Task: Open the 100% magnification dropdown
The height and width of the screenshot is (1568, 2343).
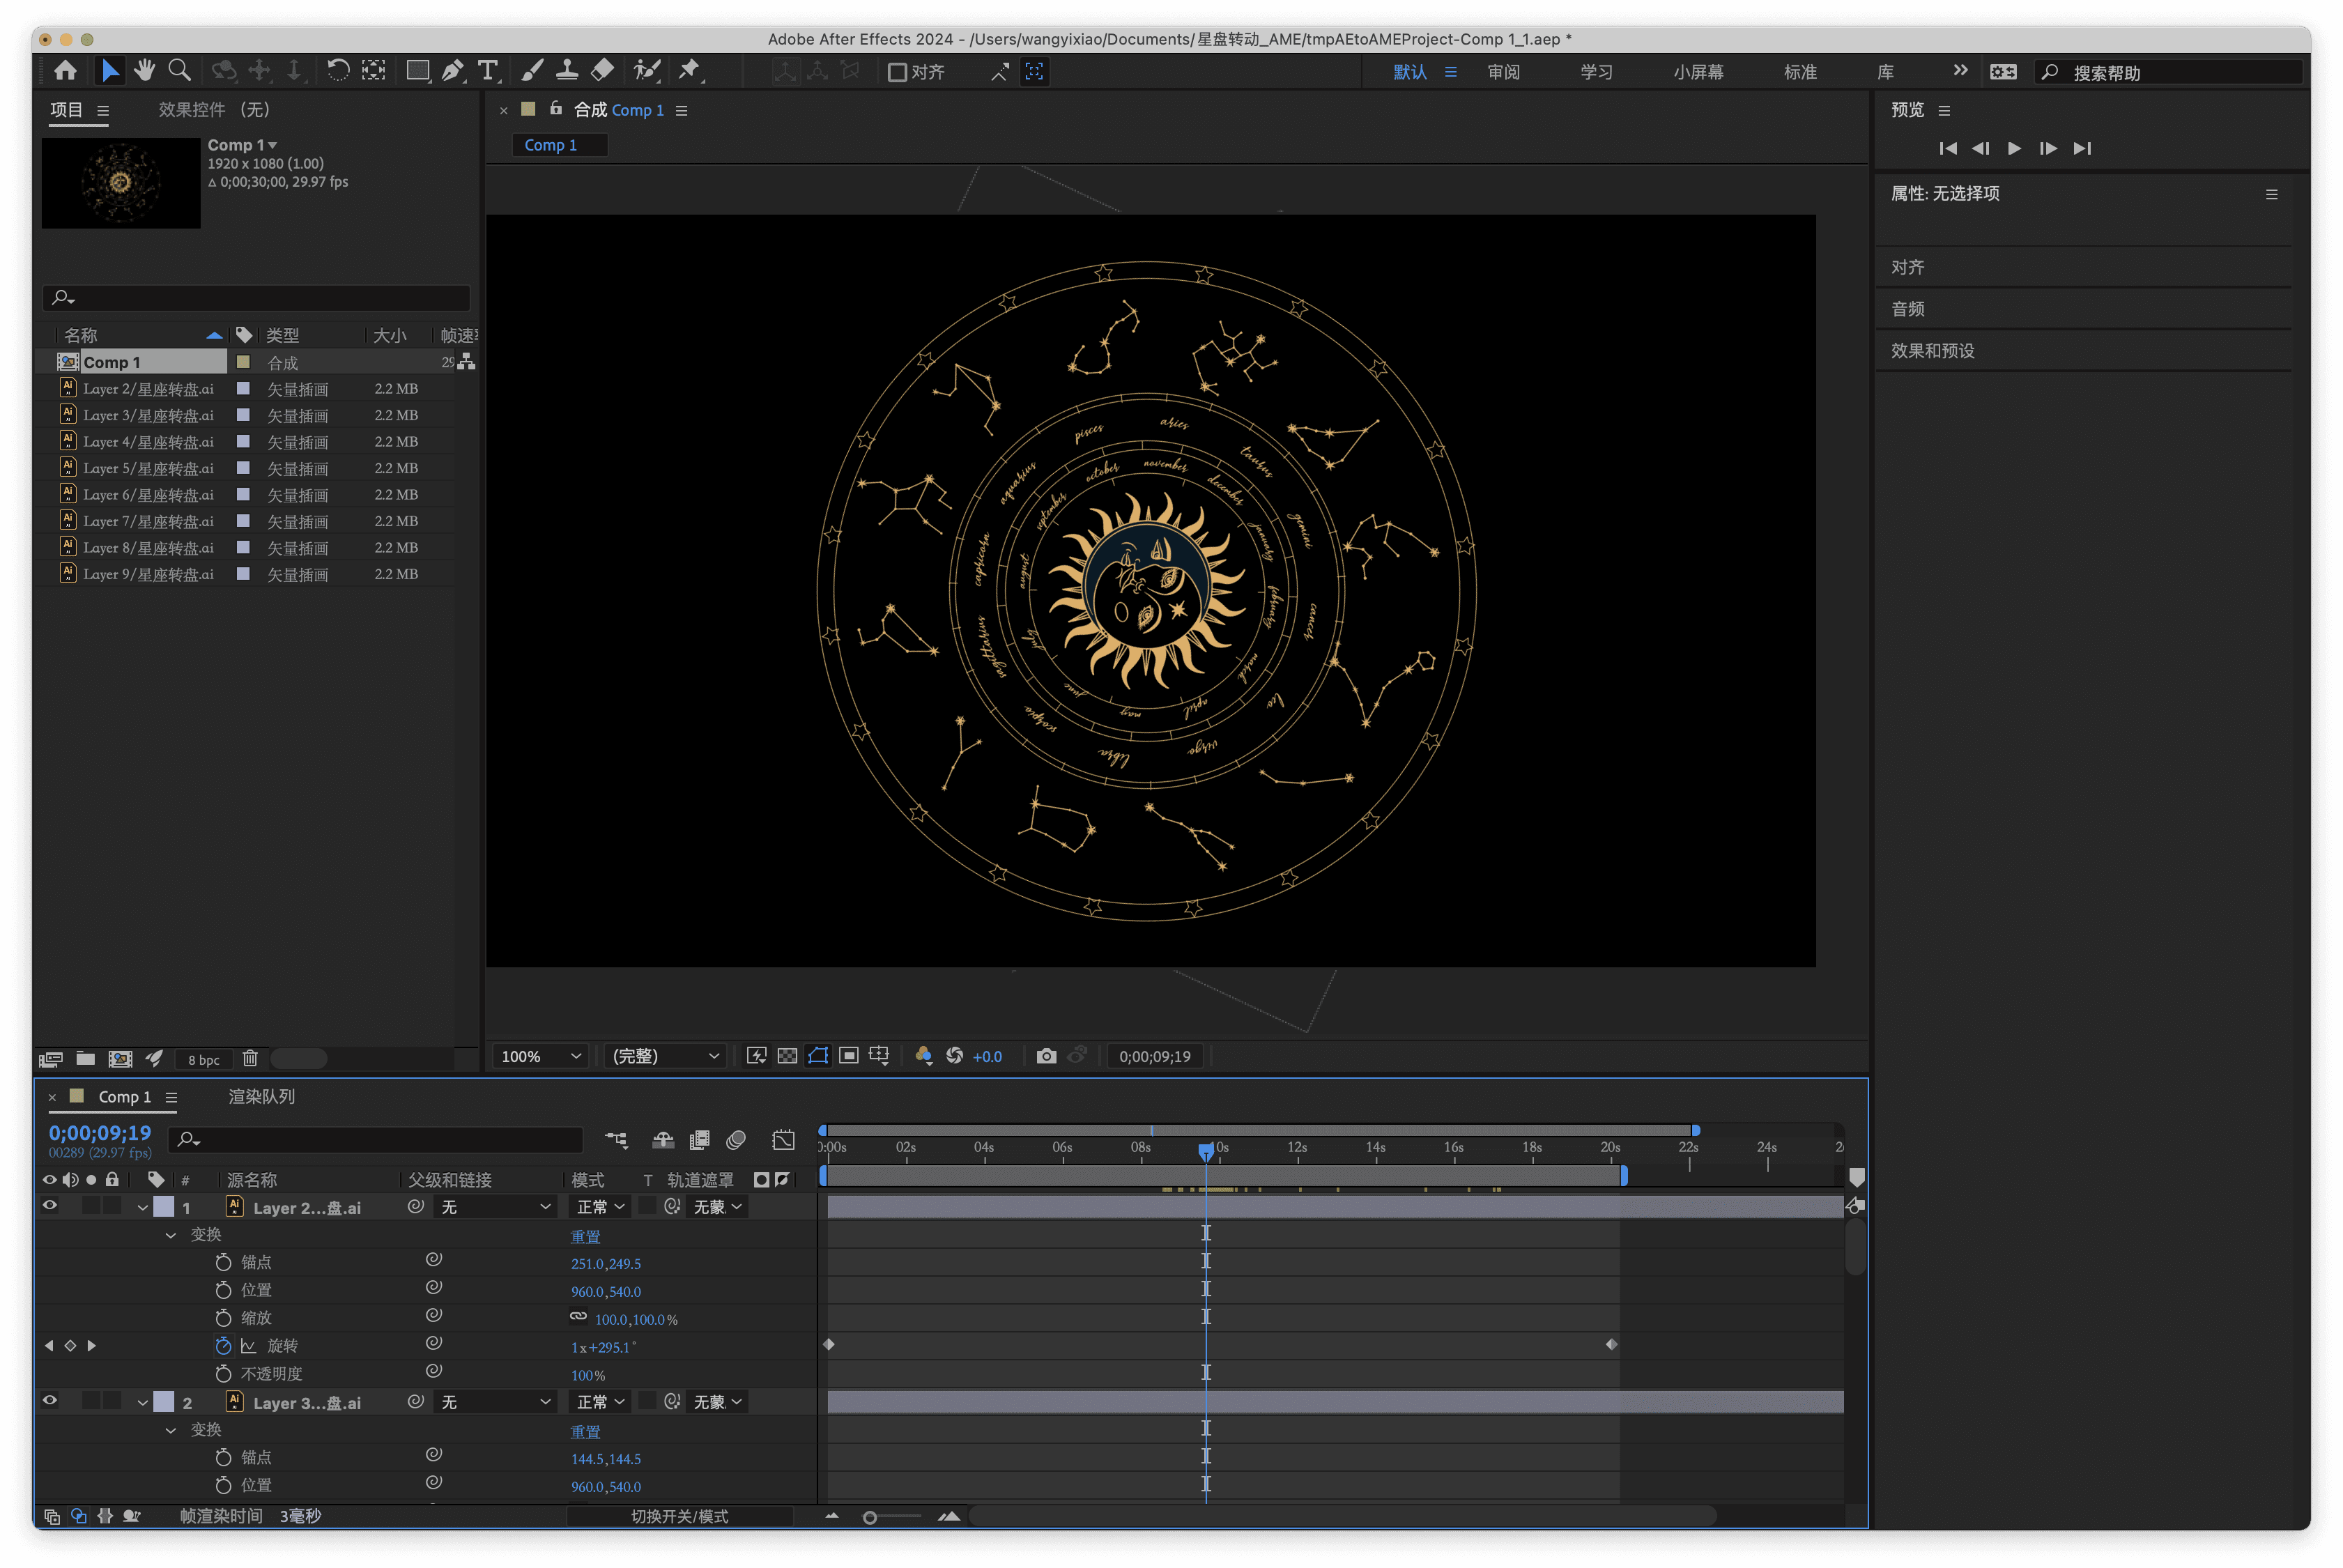Action: 541,1056
